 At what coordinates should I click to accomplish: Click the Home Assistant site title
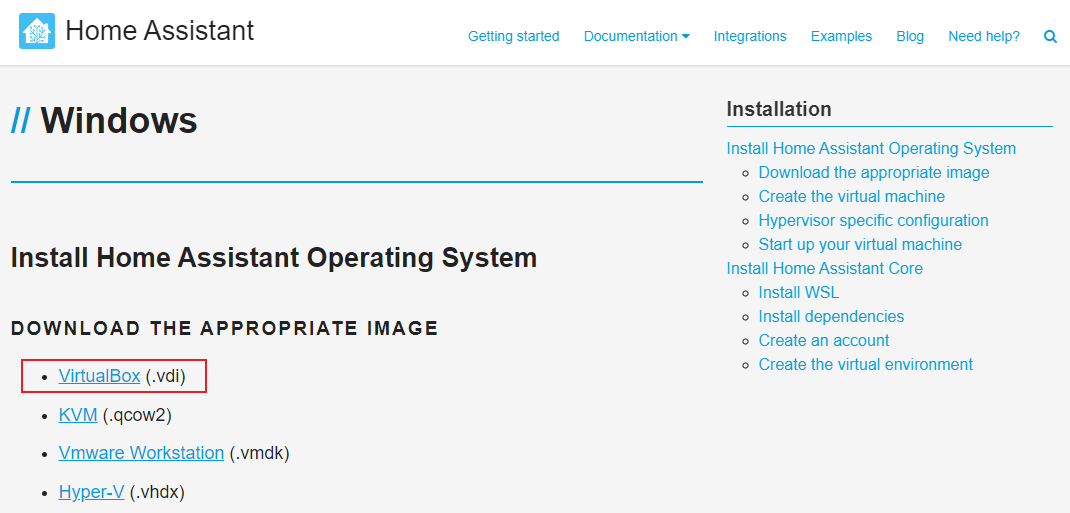click(x=160, y=31)
